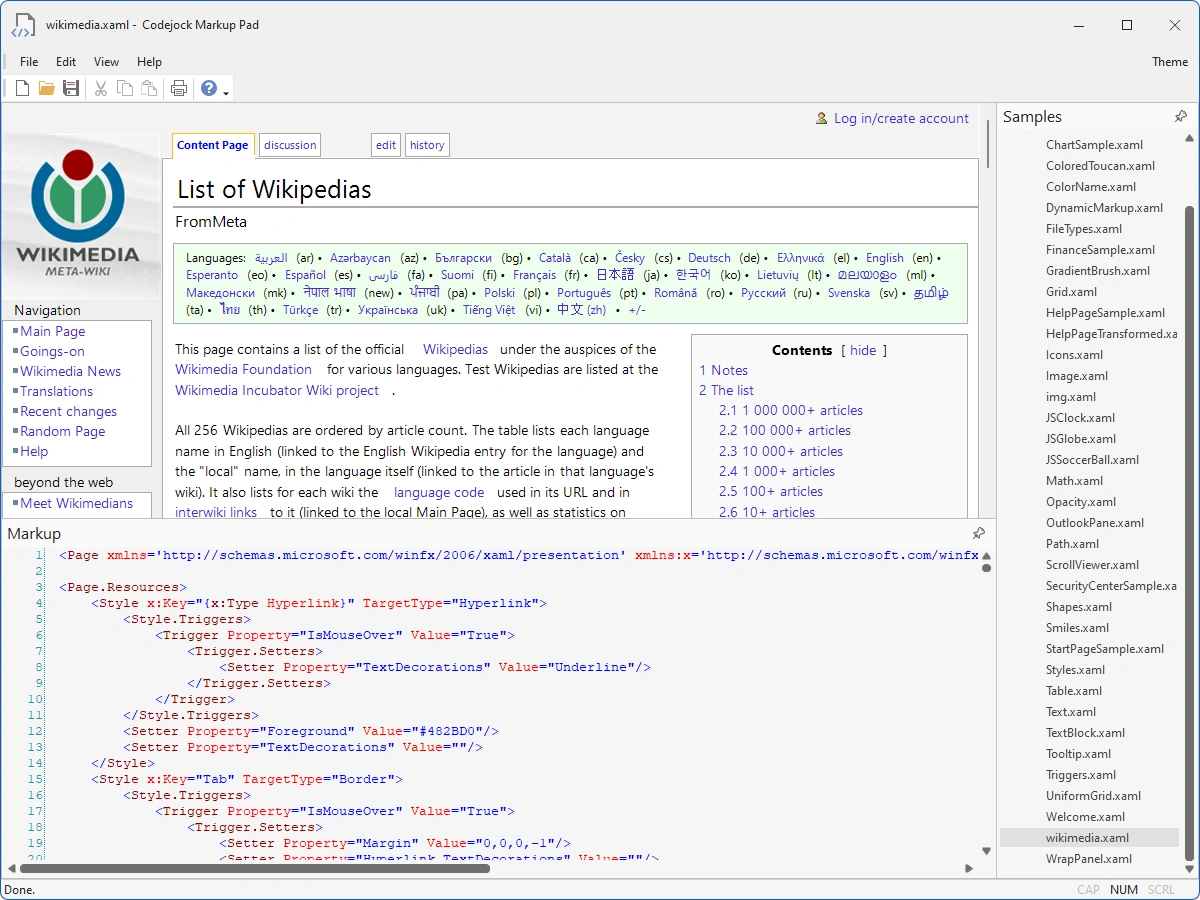Switch to the discussion tab
This screenshot has width=1200, height=900.
[x=290, y=145]
